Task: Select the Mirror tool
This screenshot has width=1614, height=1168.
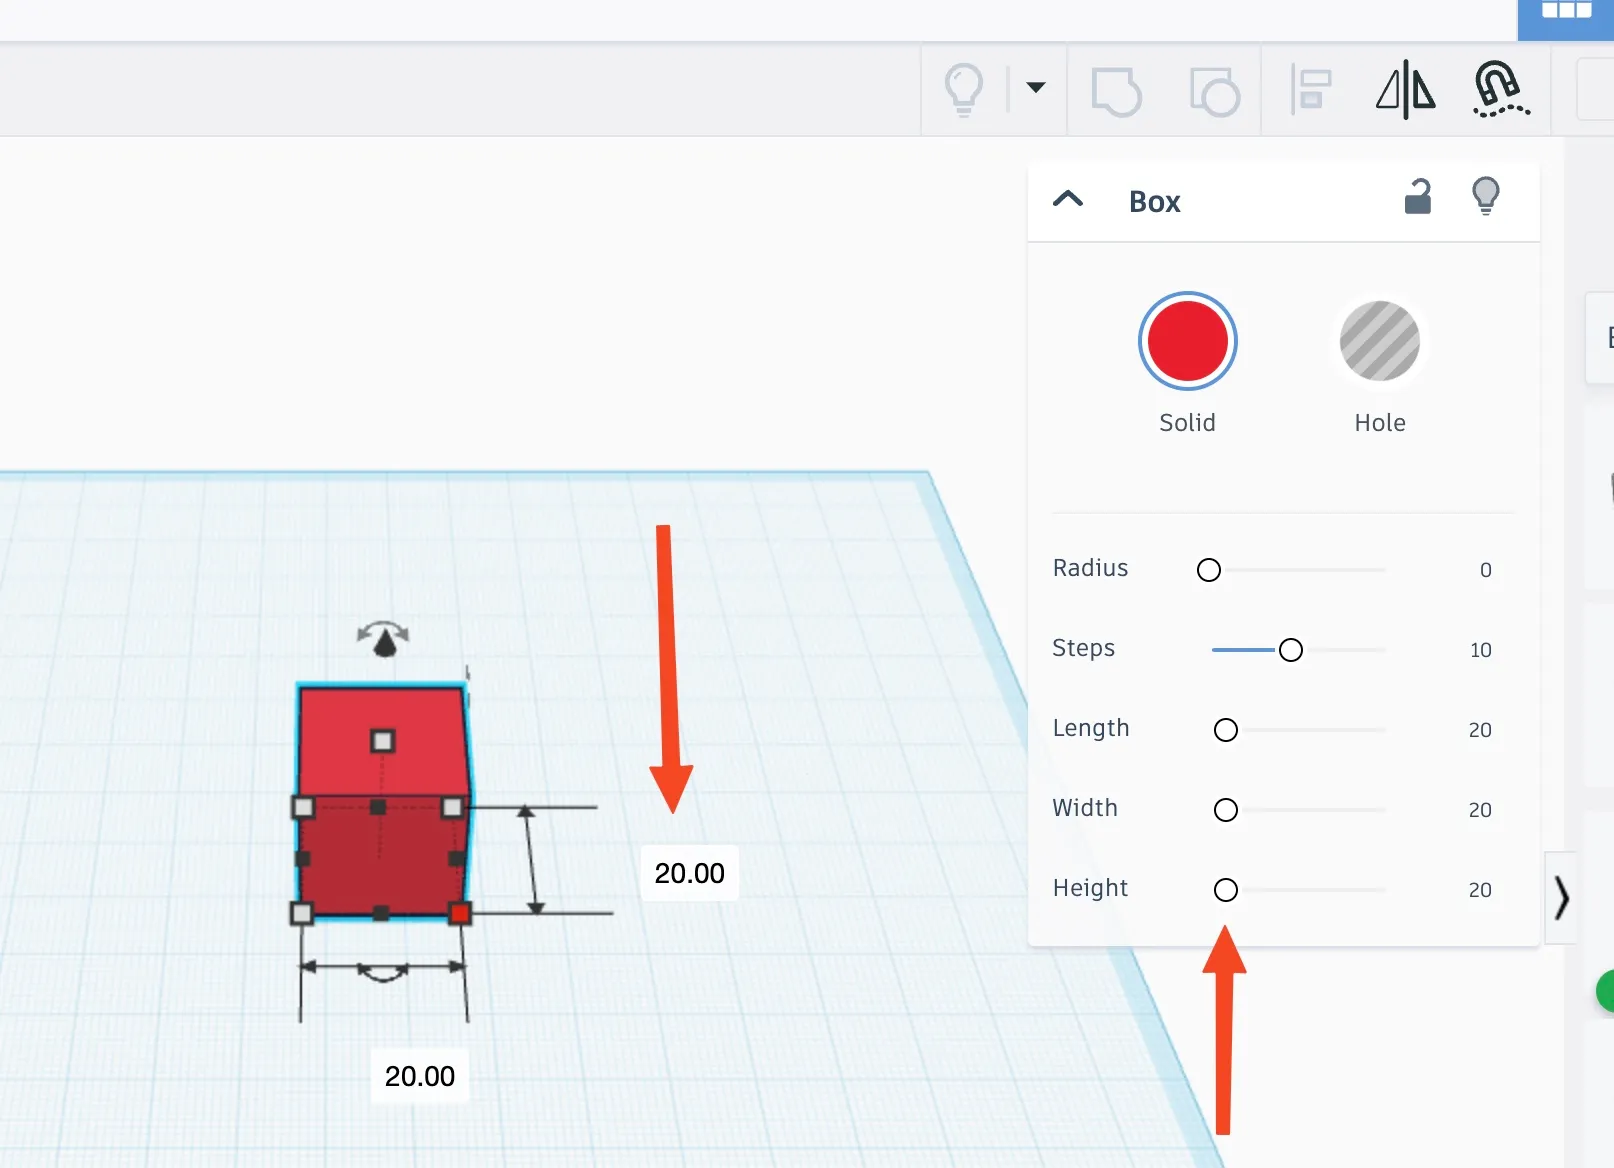Action: coord(1405,90)
